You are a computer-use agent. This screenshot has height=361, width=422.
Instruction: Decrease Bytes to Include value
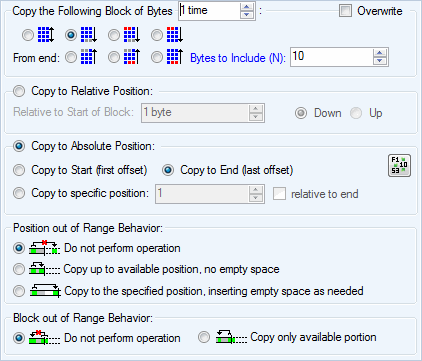pyautogui.click(x=380, y=61)
